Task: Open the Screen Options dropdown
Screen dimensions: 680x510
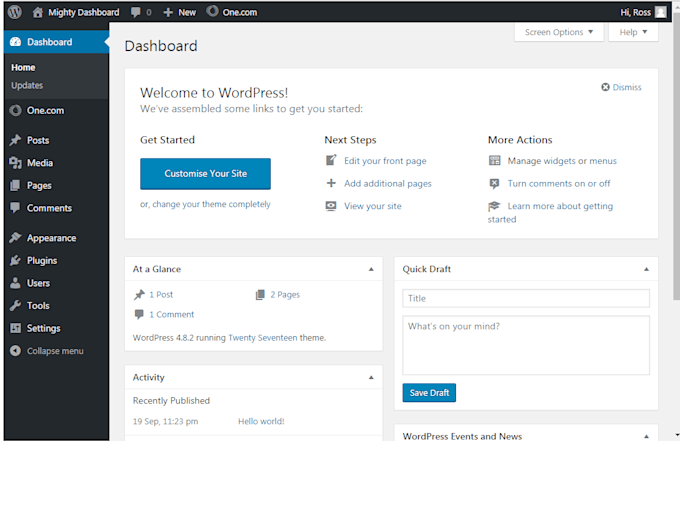Action: point(559,32)
